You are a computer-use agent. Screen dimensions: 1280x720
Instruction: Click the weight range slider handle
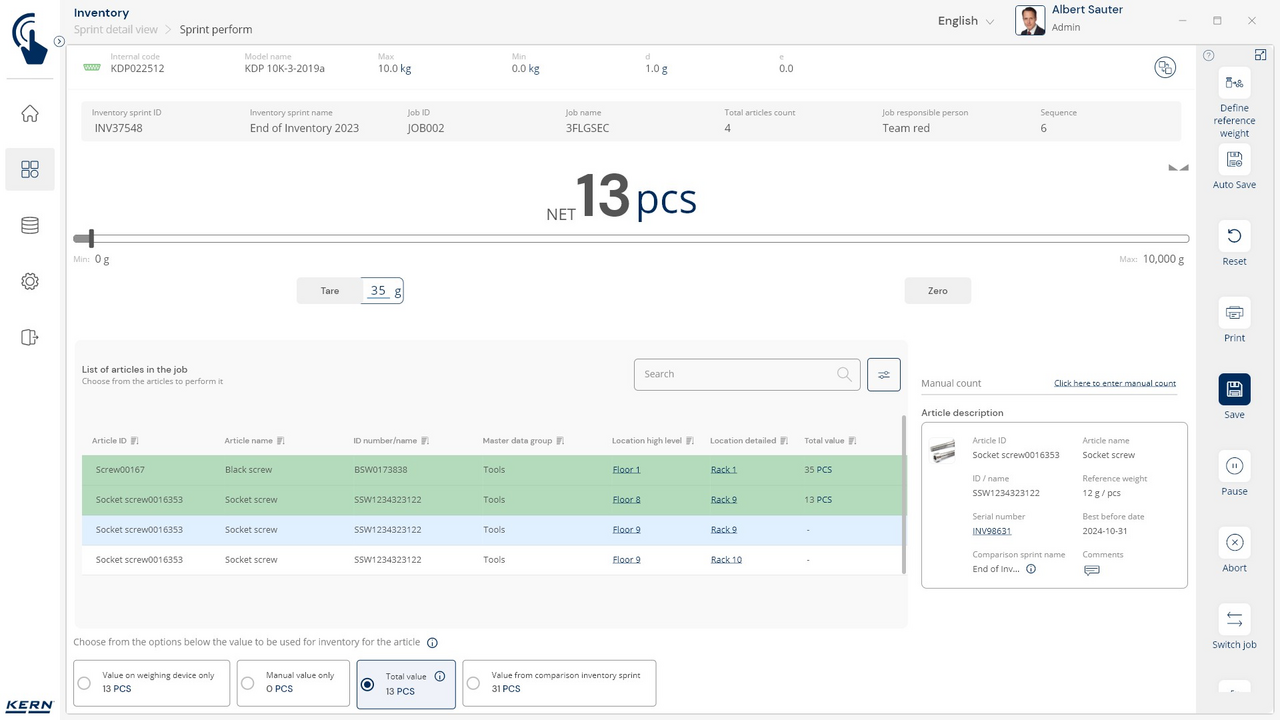(x=91, y=238)
